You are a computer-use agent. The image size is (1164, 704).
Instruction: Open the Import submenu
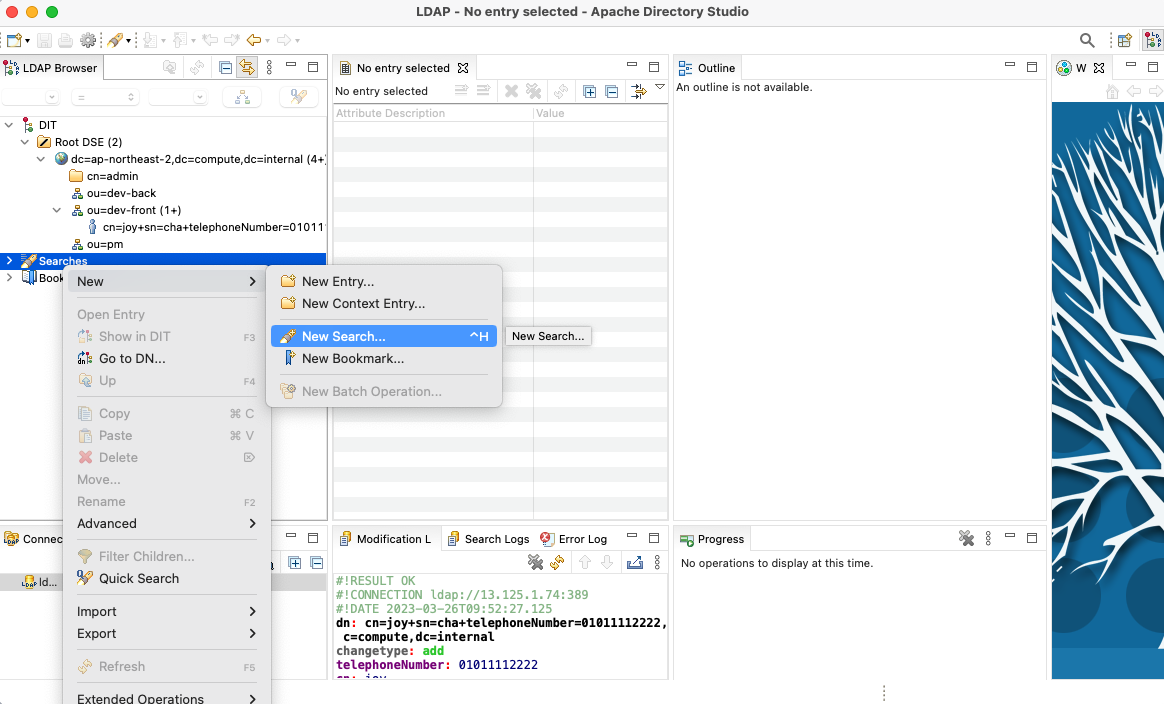coord(167,612)
